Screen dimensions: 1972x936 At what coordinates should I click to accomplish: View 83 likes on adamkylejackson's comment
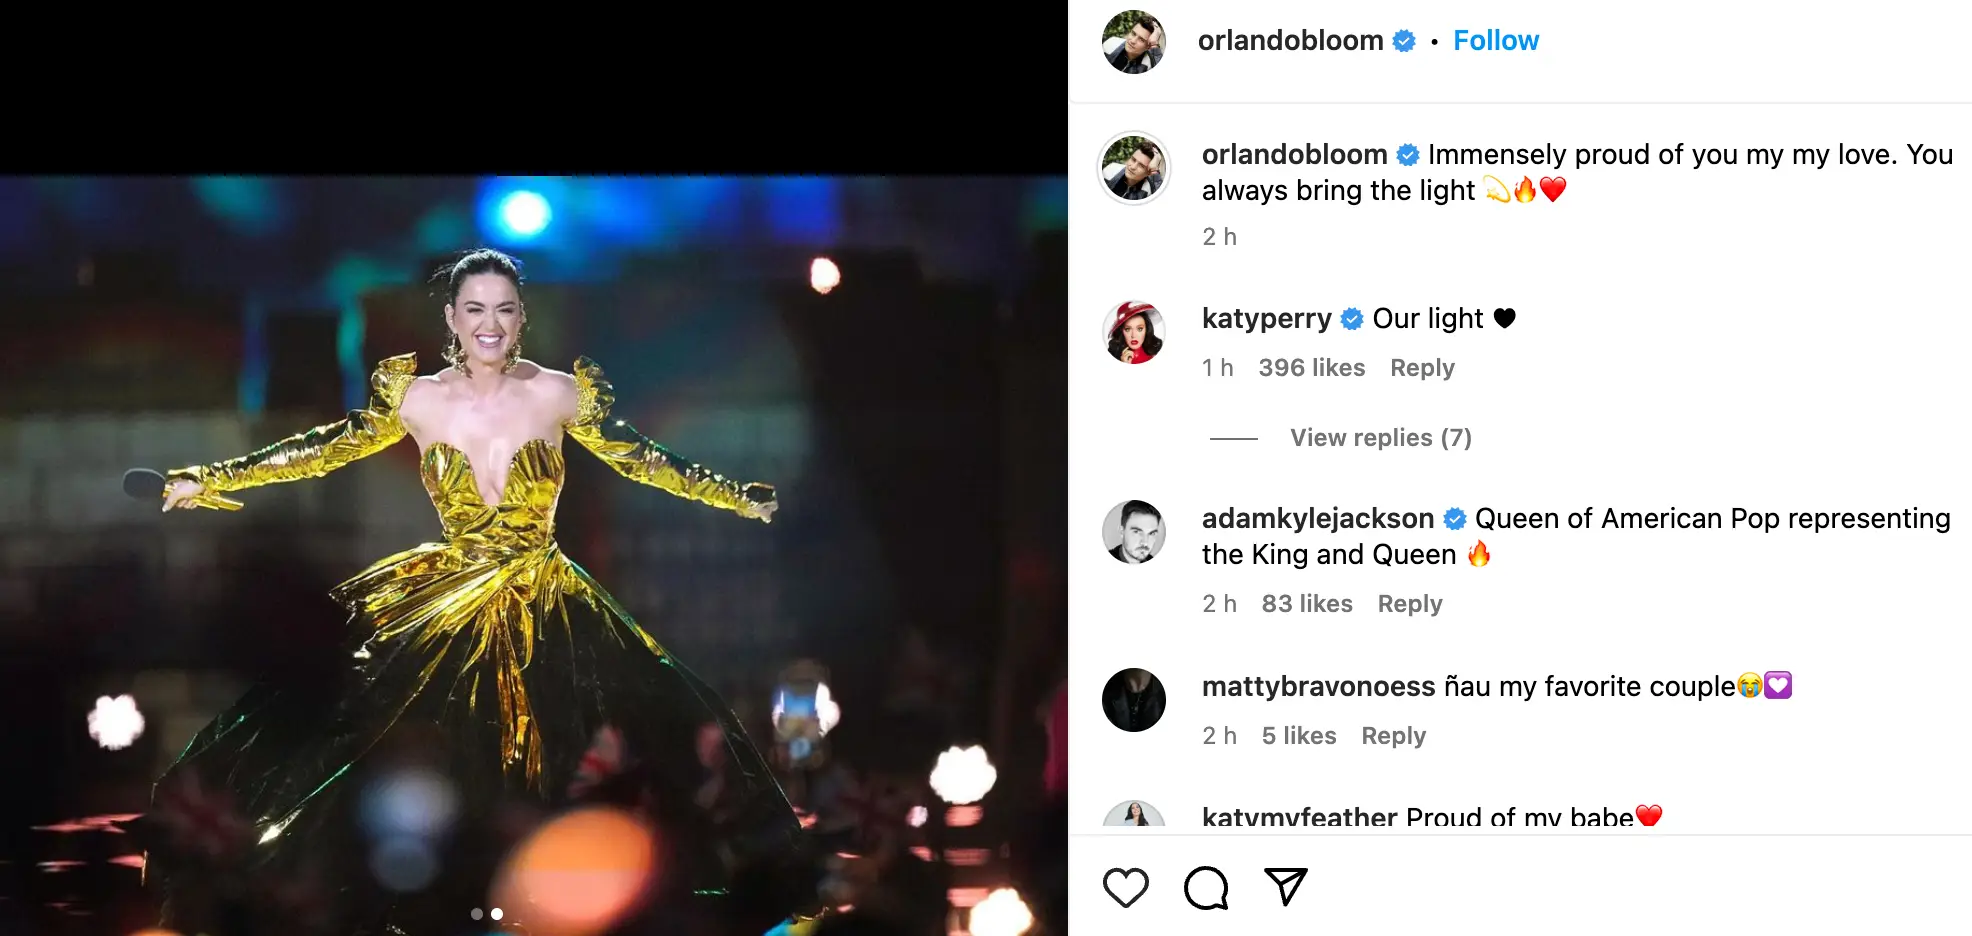(1306, 604)
